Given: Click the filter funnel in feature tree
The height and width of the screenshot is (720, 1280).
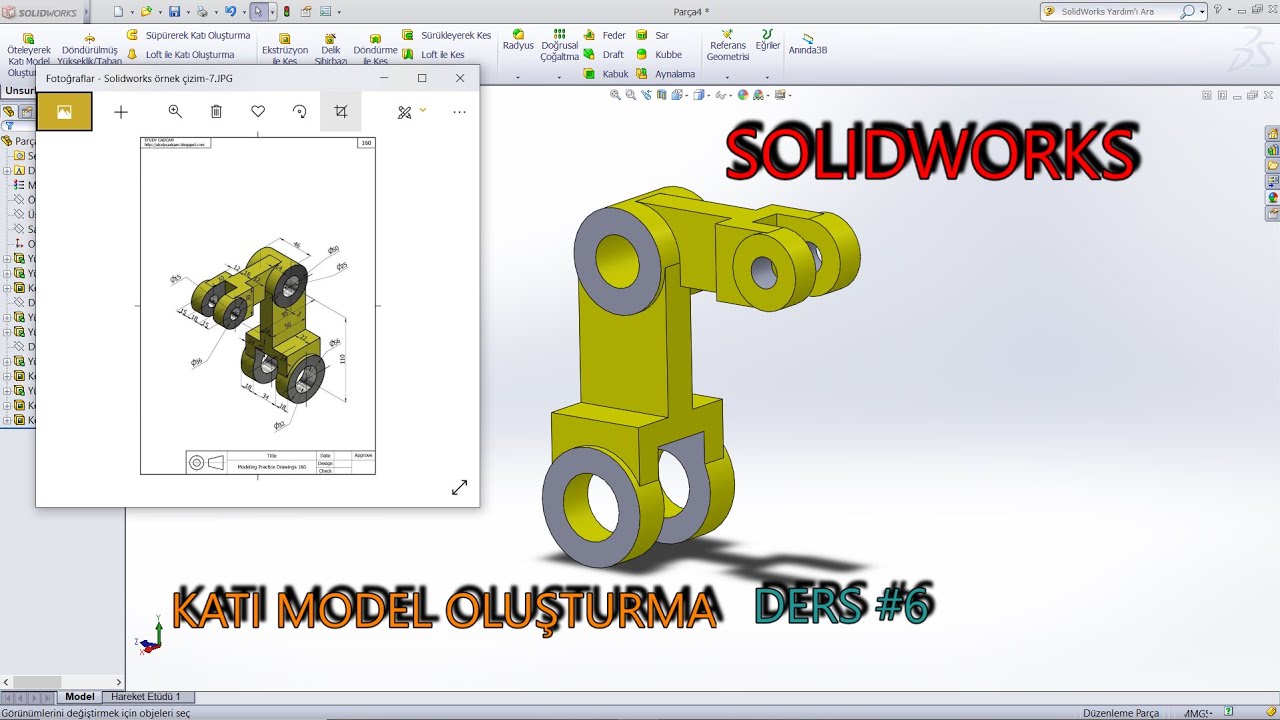Looking at the screenshot, I should pyautogui.click(x=9, y=127).
